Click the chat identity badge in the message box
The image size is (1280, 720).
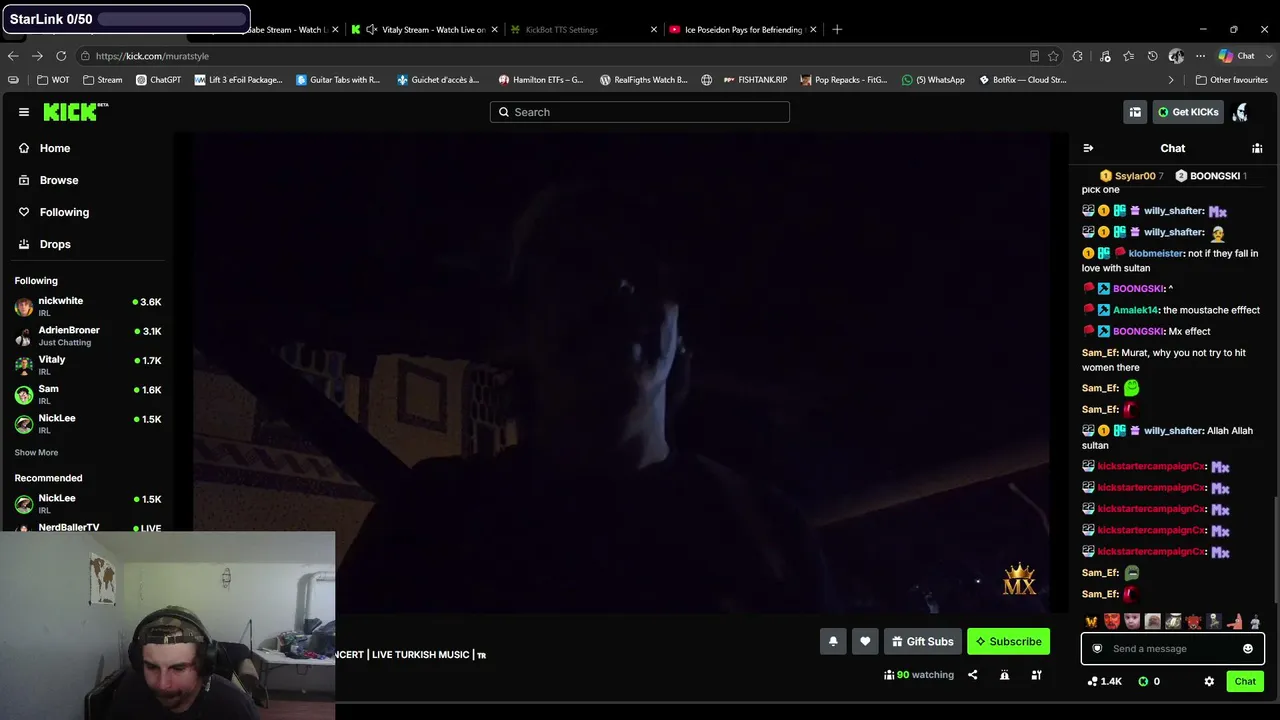(1097, 649)
